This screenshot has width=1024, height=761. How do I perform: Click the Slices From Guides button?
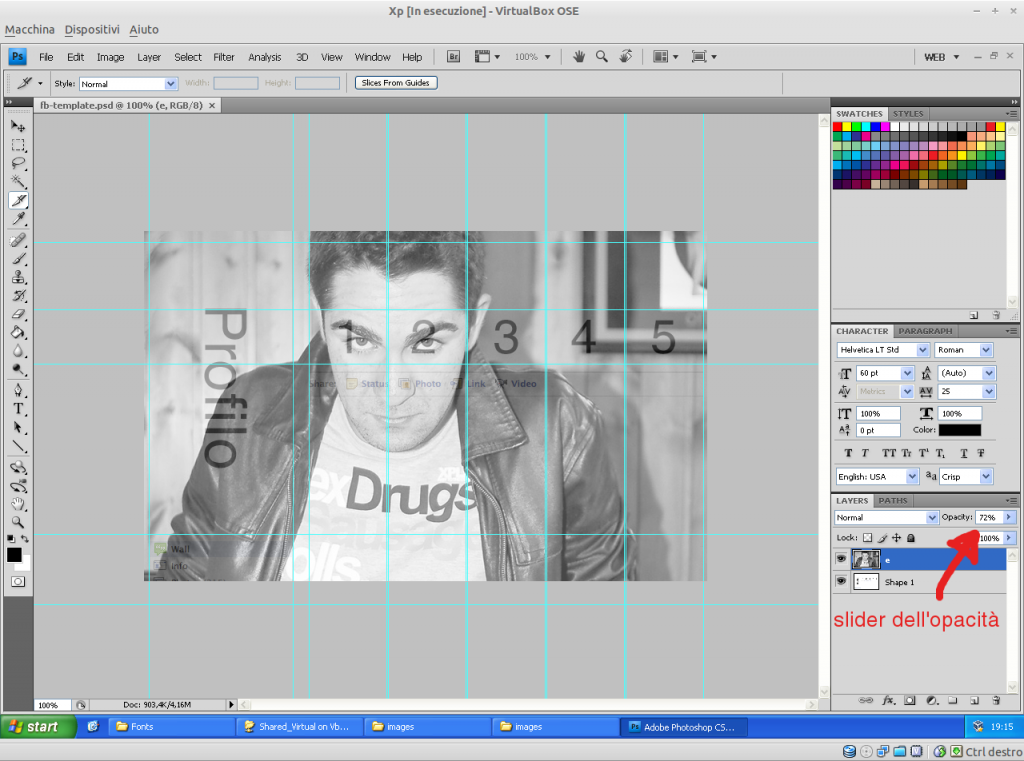point(396,83)
